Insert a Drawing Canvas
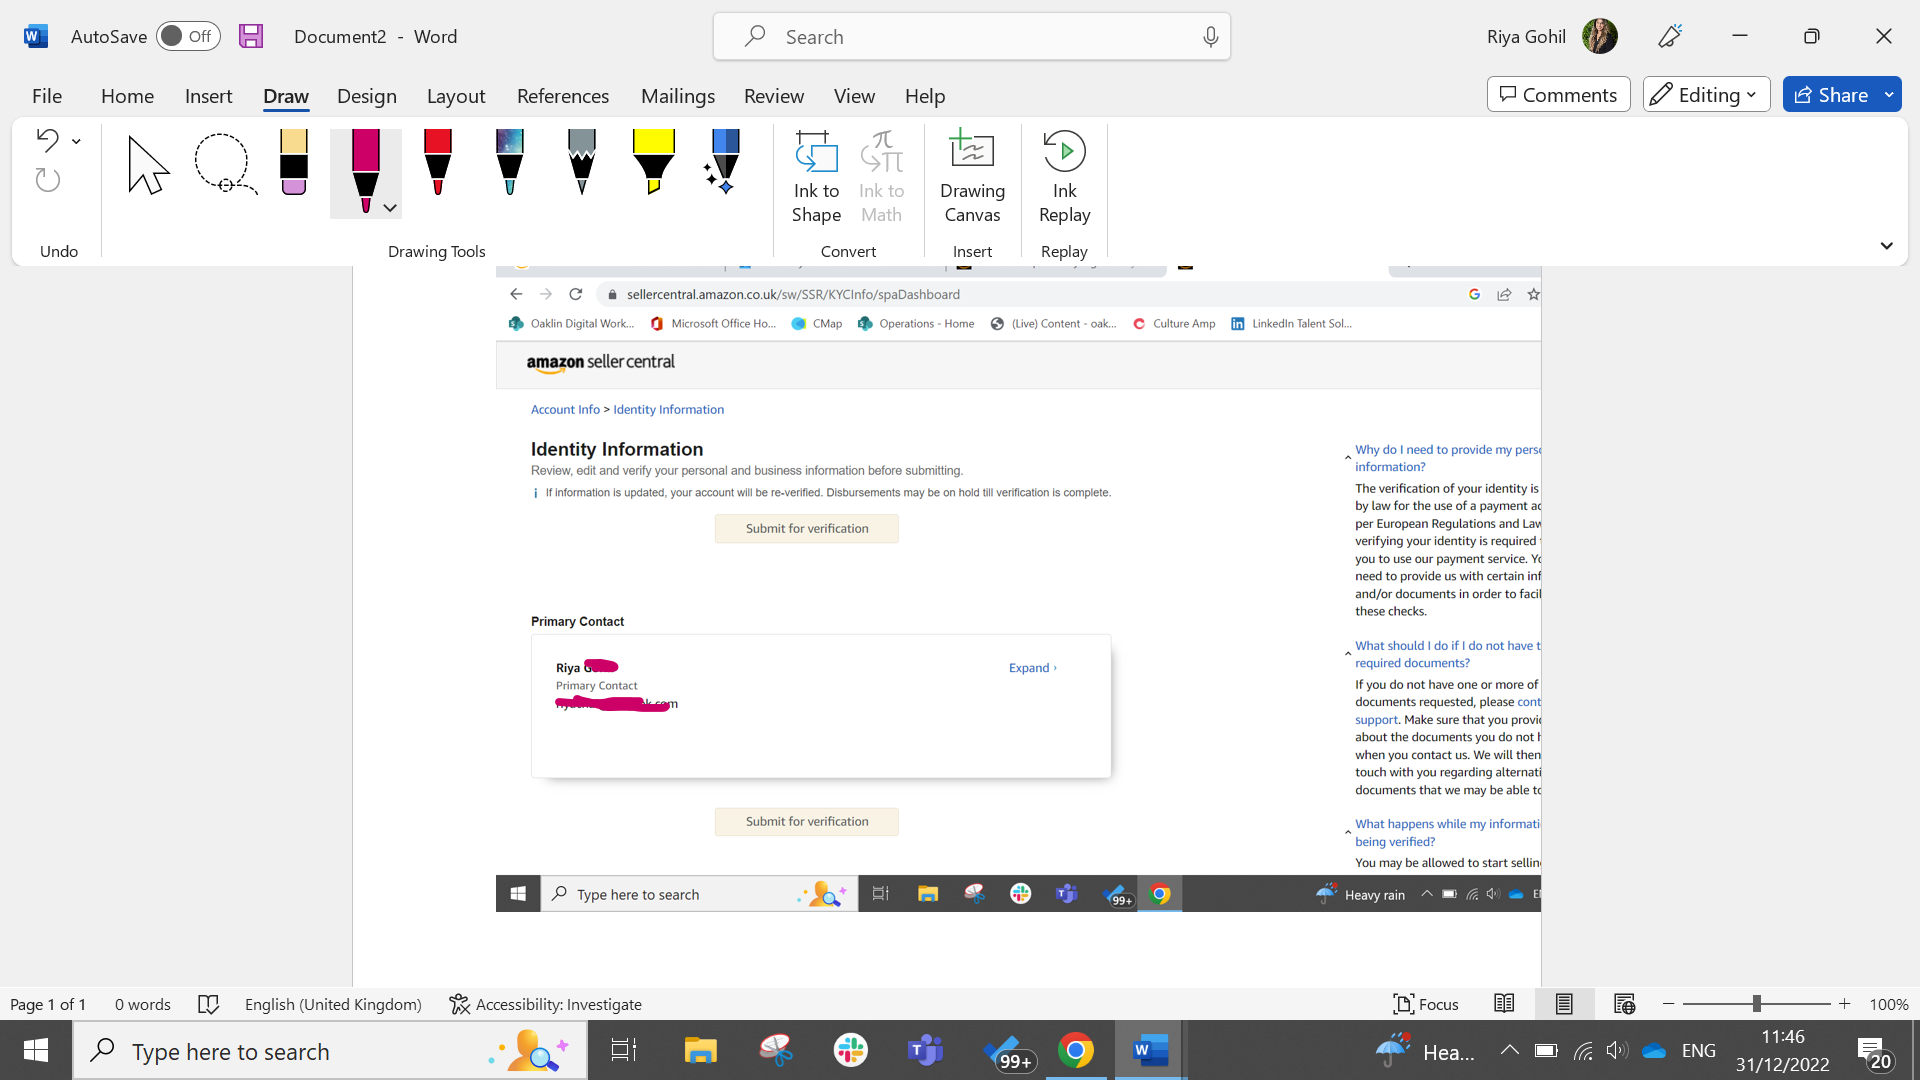 click(x=972, y=178)
